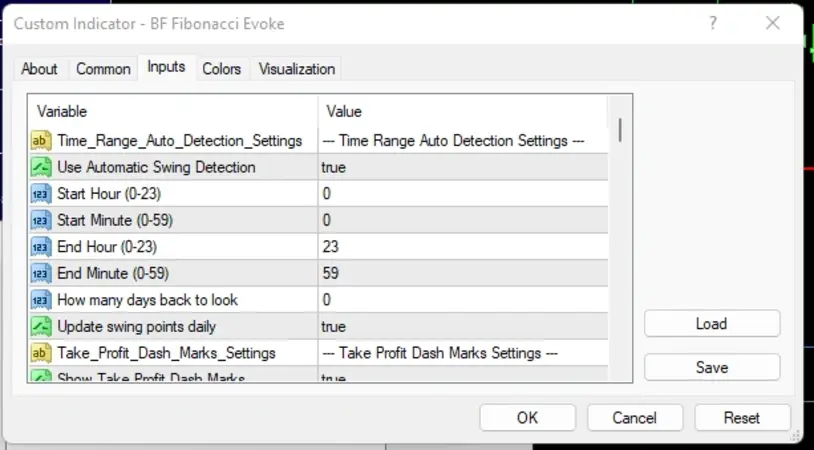Viewport: 814px width, 450px height.
Task: Click boolean icon beside Update swing points daily
Action: [41, 326]
